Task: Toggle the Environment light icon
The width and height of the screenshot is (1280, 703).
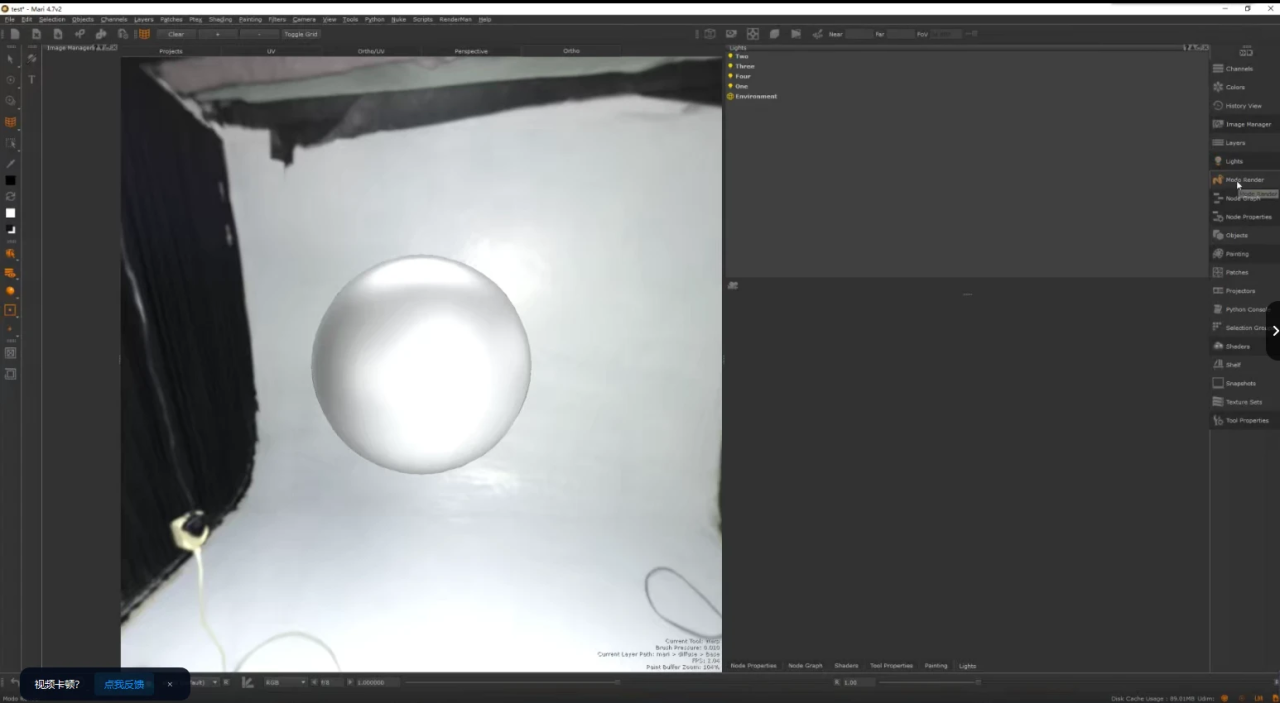Action: (730, 96)
